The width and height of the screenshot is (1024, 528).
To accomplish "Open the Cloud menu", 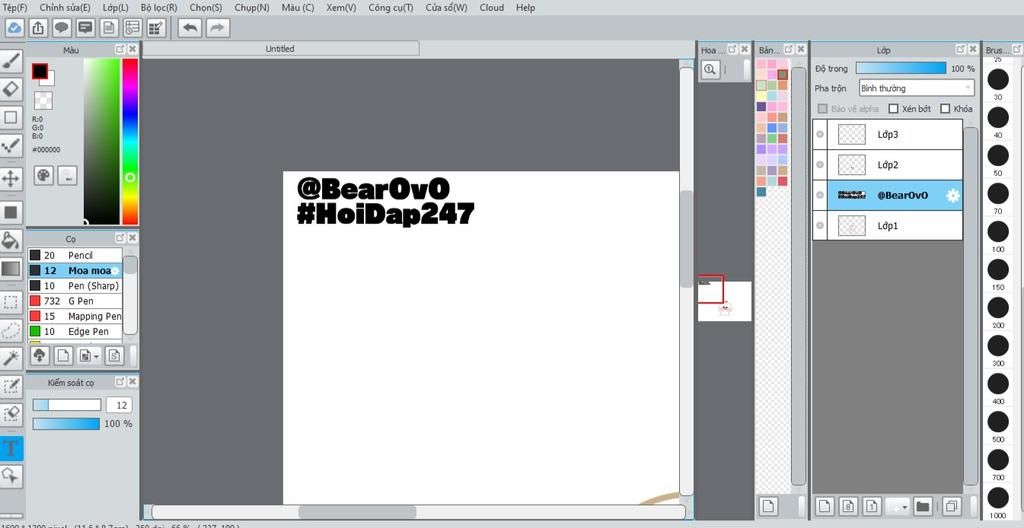I will (491, 8).
